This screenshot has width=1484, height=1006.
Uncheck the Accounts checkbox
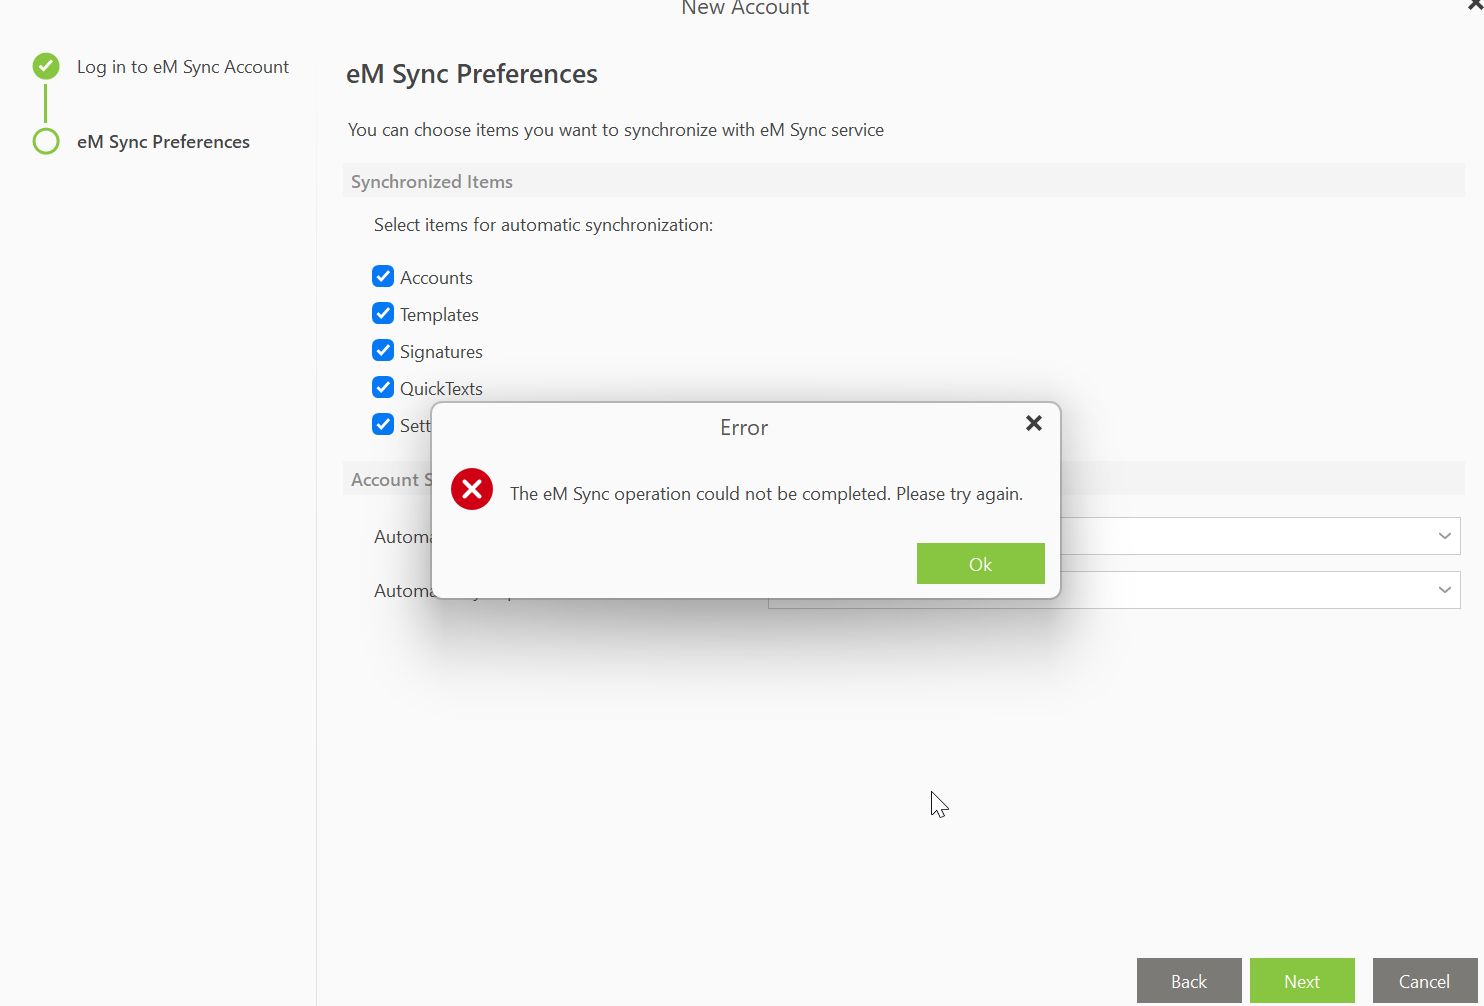click(x=383, y=276)
